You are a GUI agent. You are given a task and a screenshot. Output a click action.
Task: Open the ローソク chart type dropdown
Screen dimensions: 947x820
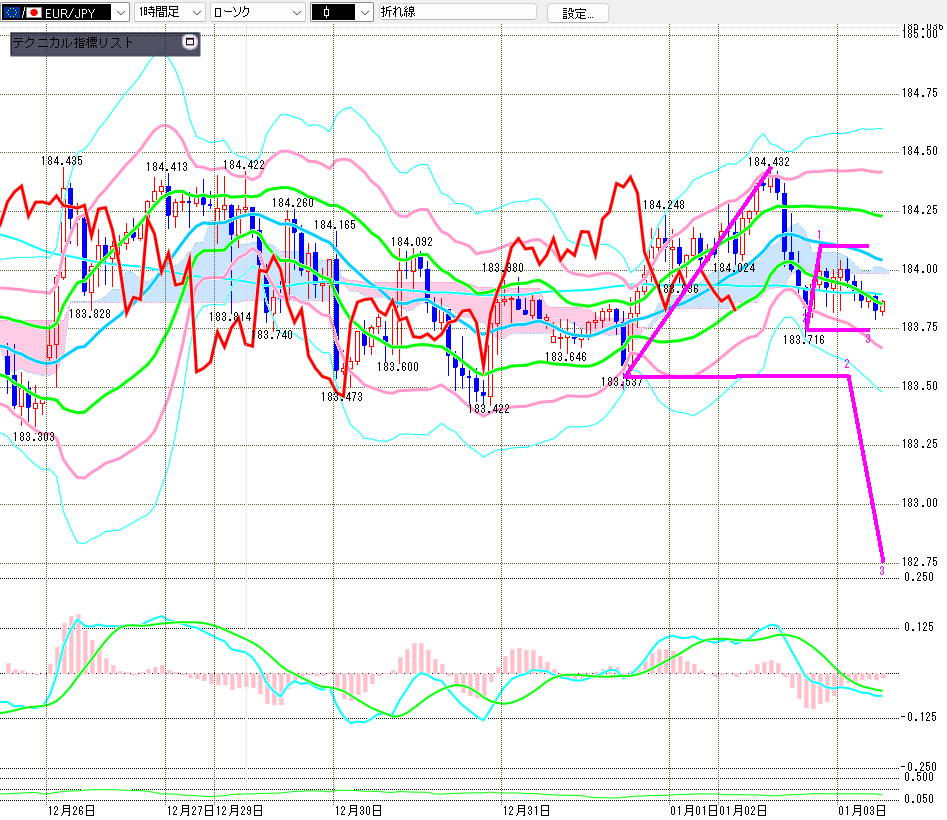[295, 13]
